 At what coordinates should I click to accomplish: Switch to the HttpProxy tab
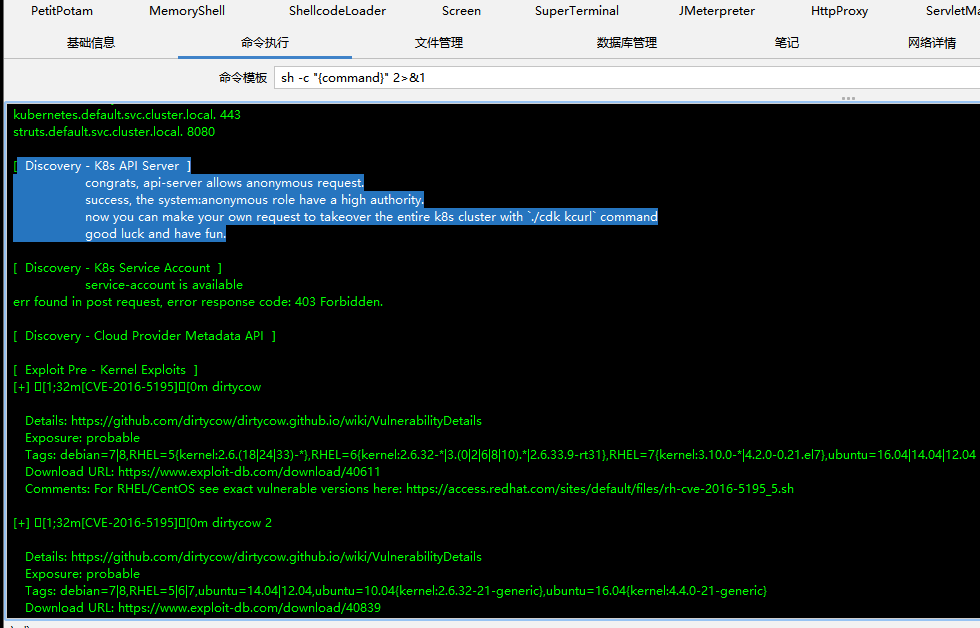pyautogui.click(x=839, y=11)
